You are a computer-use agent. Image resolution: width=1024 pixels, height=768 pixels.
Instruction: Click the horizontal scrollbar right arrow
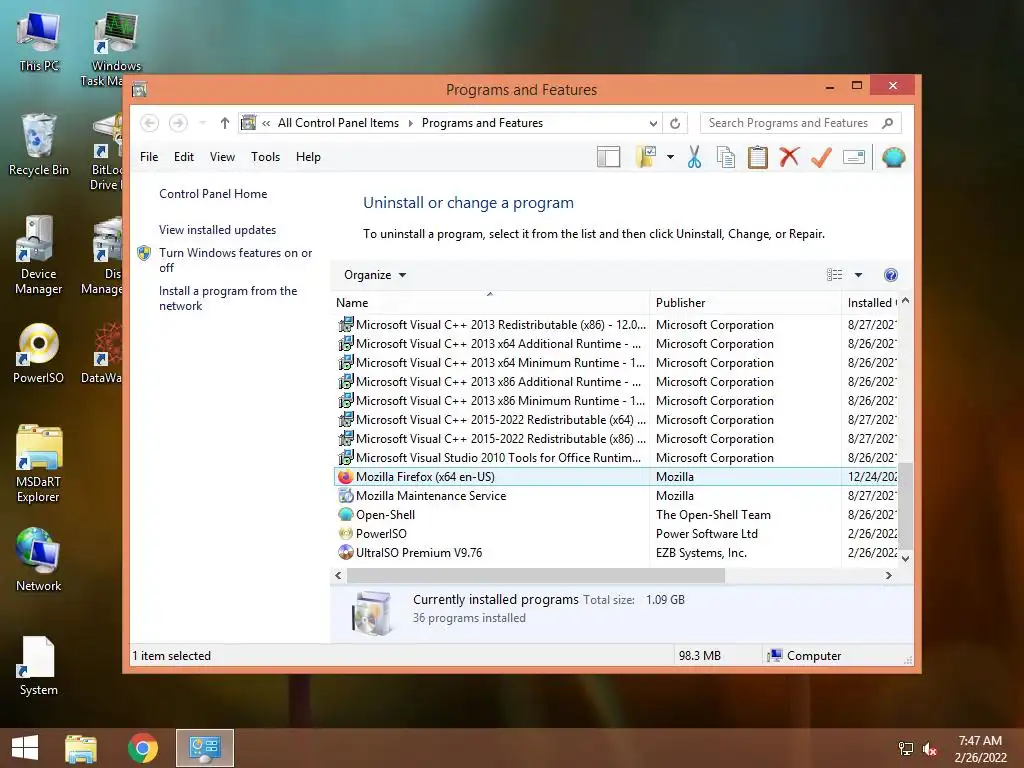(888, 575)
